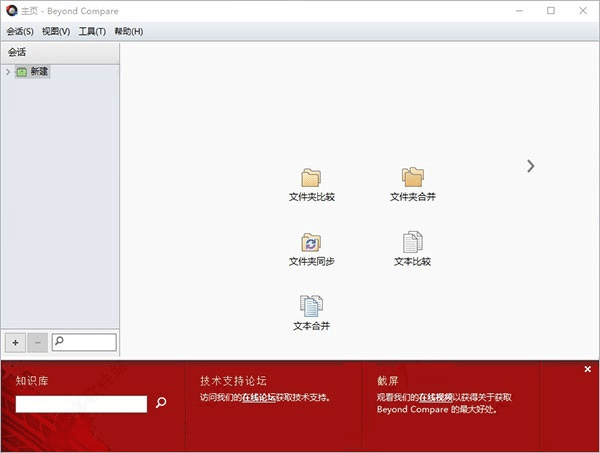Maximize the Beyond Compare window

(x=551, y=11)
